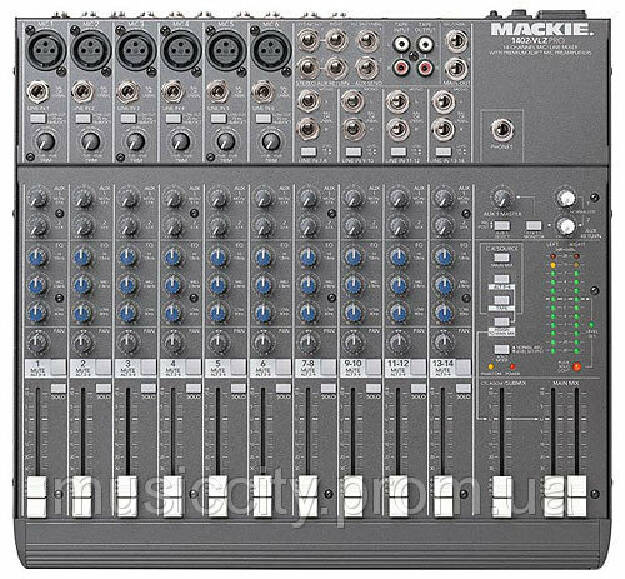Turn the Trim knob on channel 3
The height and width of the screenshot is (579, 625).
click(x=136, y=141)
